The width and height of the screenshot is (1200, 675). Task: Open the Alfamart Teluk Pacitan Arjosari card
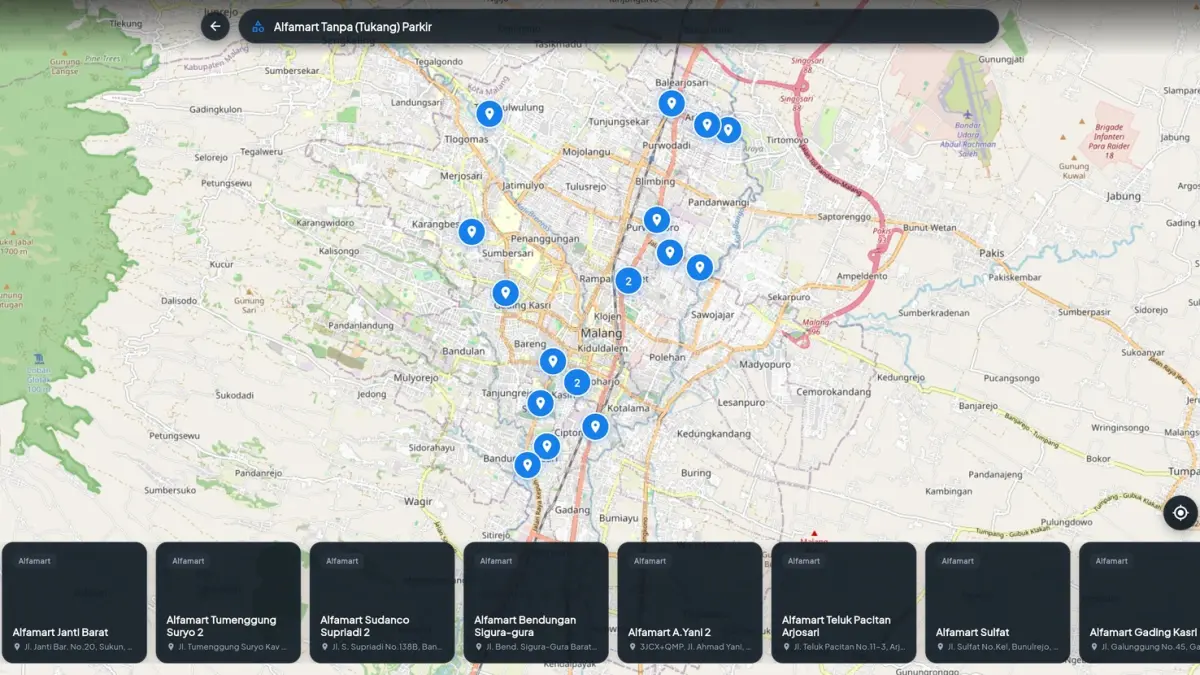(x=844, y=602)
